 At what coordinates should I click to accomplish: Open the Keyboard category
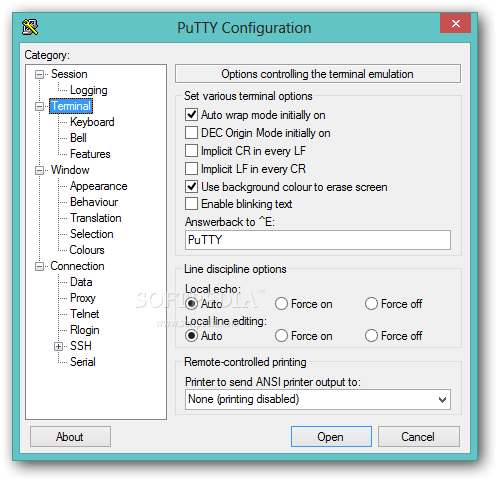[x=92, y=122]
